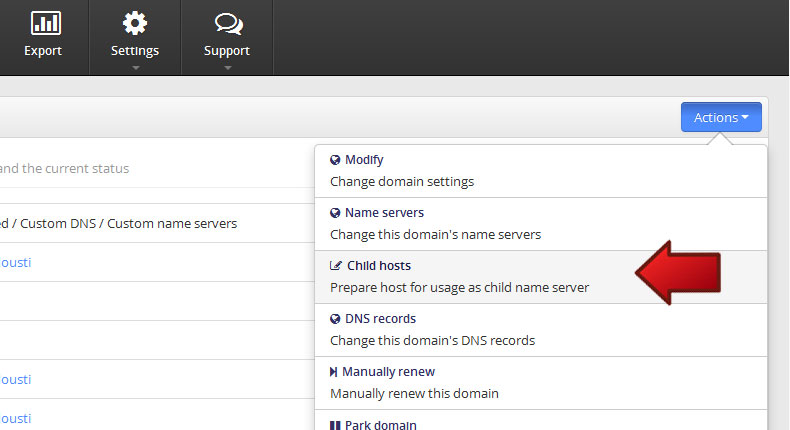Expand the caret under Settings
Viewport: 790px width, 430px height.
(x=135, y=67)
